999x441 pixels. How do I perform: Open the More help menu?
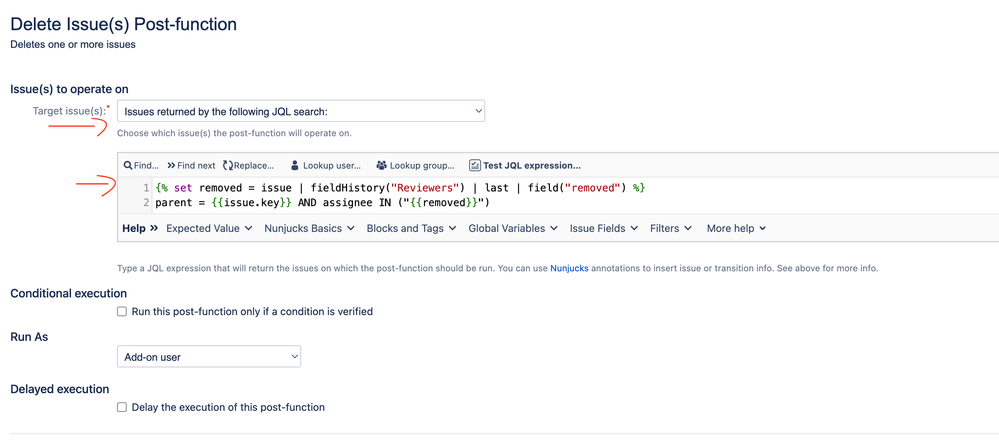(737, 228)
